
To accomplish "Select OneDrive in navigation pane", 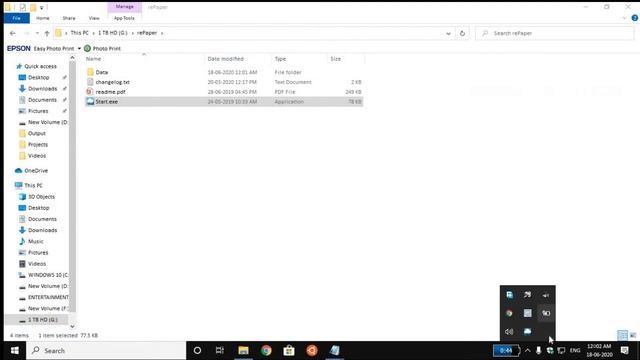I will [x=36, y=171].
